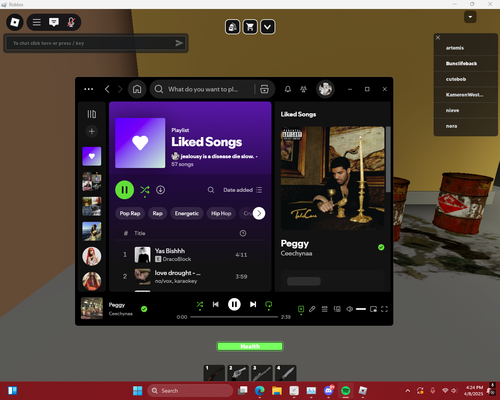
Task: Open Connect to a device
Action: [x=337, y=309]
